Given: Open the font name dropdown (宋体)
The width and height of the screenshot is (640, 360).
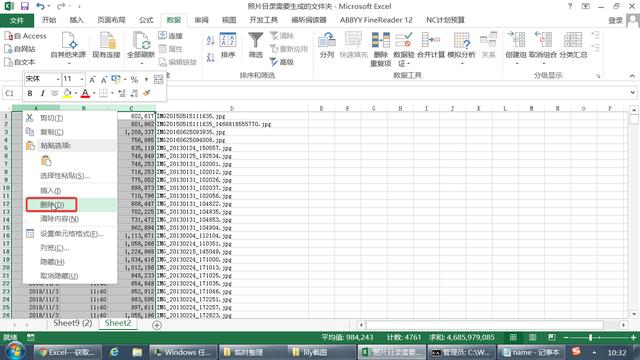Looking at the screenshot, I should click(x=58, y=79).
